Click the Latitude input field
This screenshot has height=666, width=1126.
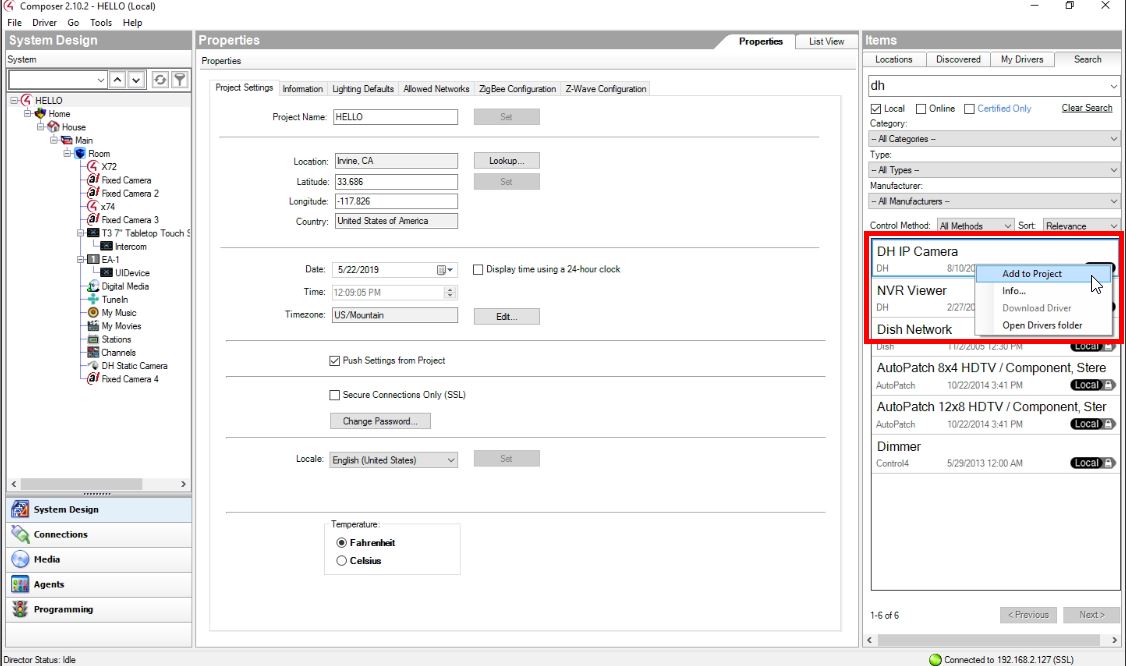pyautogui.click(x=396, y=182)
